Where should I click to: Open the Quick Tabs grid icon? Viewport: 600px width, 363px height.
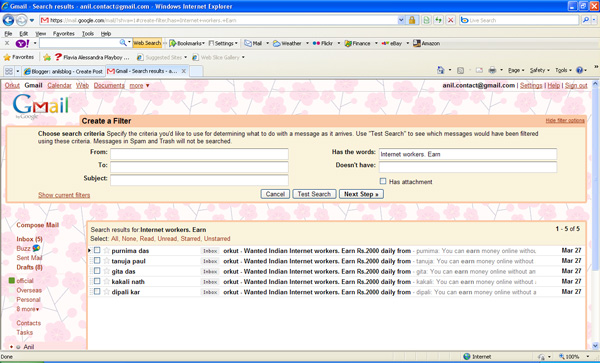(x=9, y=71)
